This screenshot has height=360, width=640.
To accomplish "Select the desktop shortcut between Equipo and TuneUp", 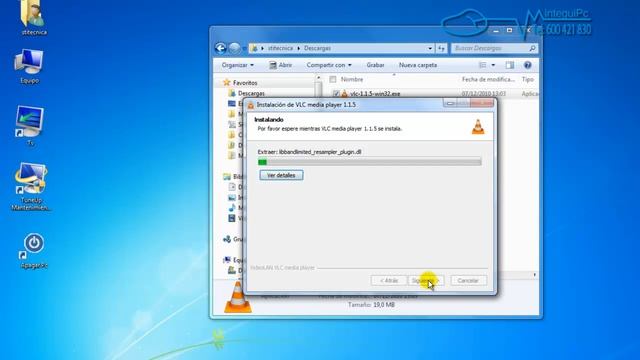I will point(29,126).
